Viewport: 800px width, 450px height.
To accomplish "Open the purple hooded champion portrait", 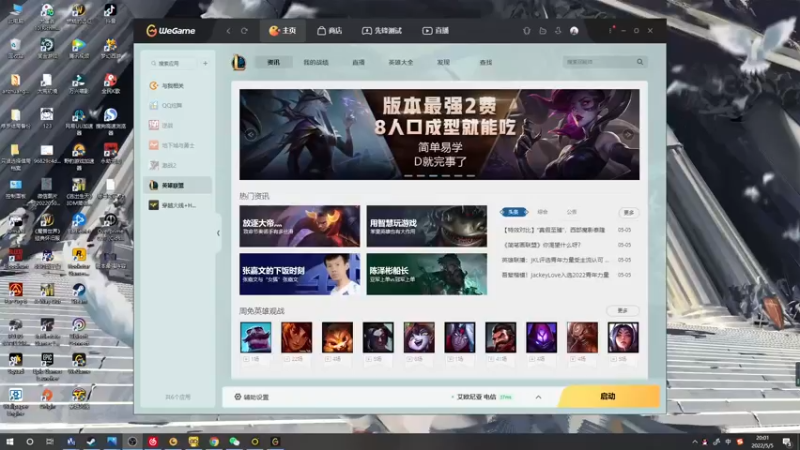I will pyautogui.click(x=541, y=337).
